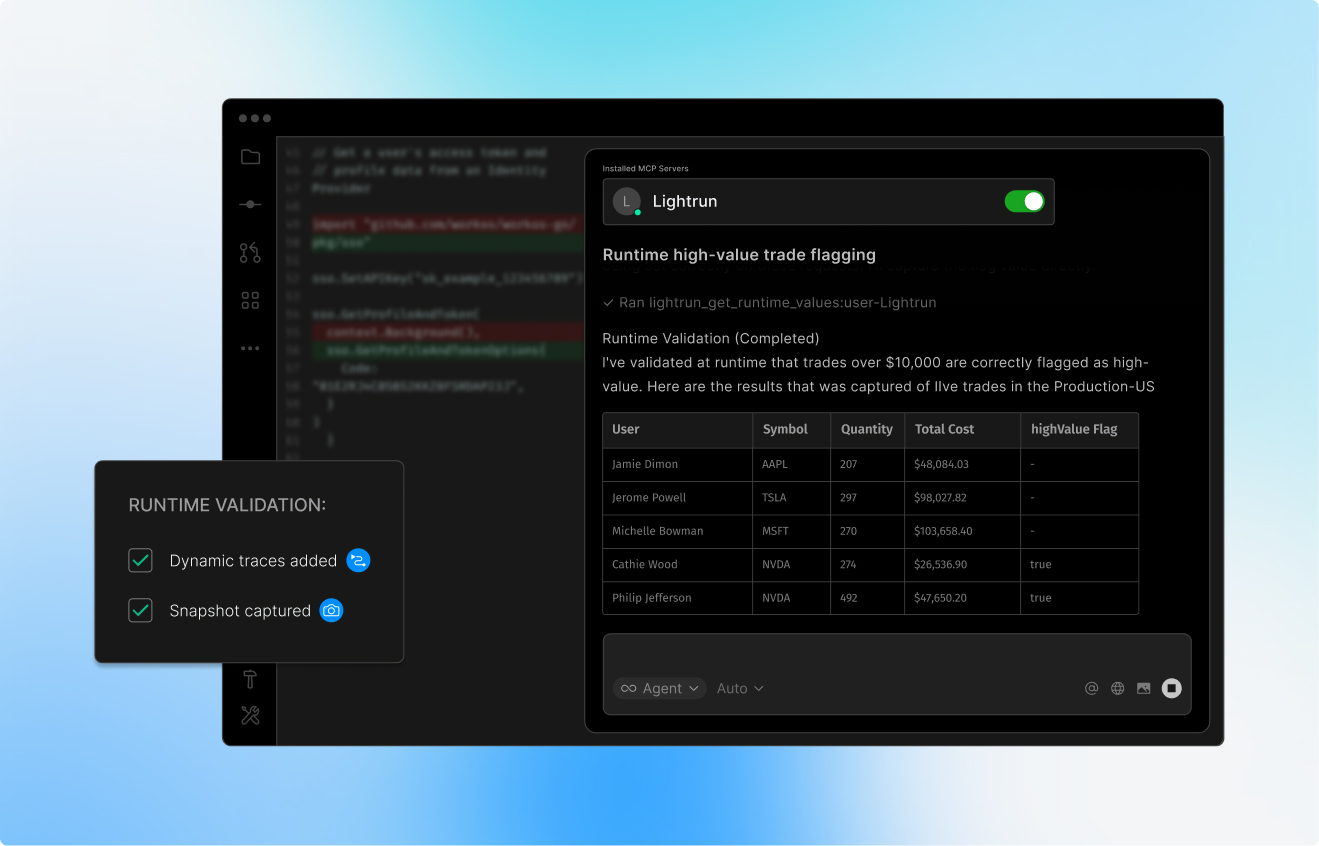This screenshot has width=1319, height=846.
Task: Click the attach image icon
Action: 1143,688
